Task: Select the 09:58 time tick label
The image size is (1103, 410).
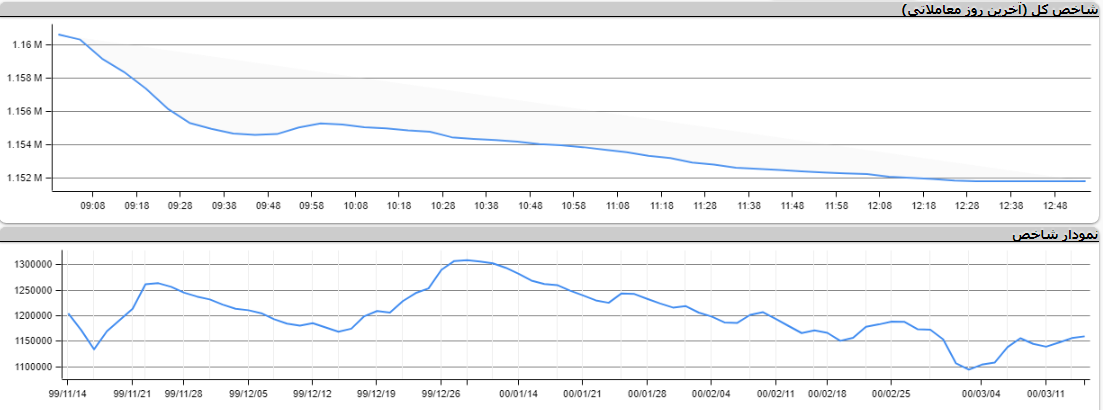Action: click(x=312, y=205)
